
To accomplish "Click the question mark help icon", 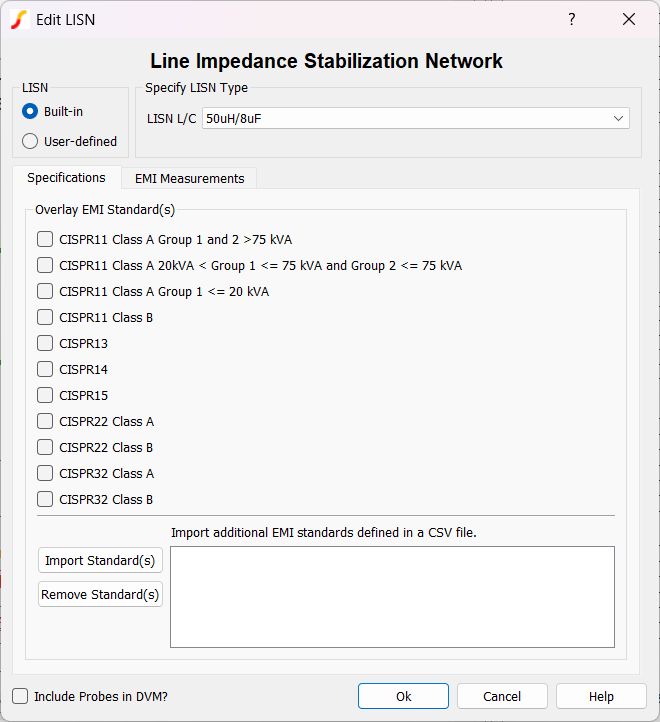I will coord(572,19).
